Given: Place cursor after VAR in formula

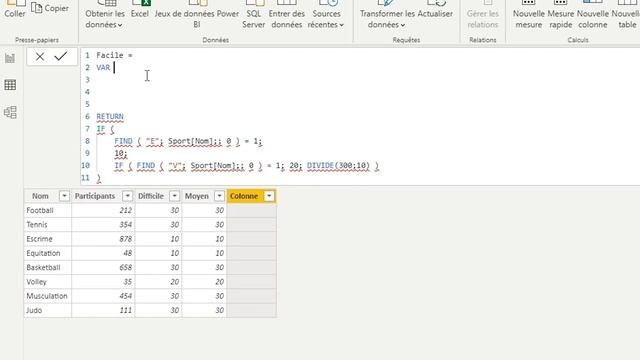Looking at the screenshot, I should point(114,68).
